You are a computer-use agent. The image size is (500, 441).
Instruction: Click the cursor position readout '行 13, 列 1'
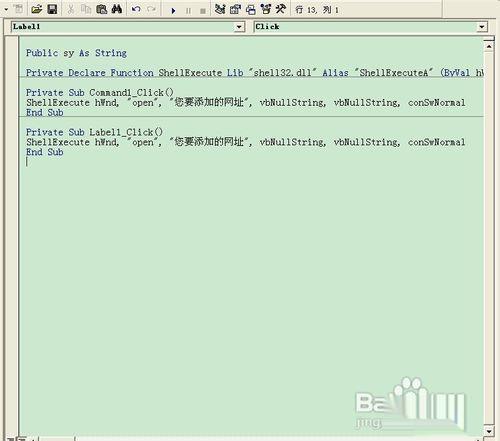coord(317,10)
